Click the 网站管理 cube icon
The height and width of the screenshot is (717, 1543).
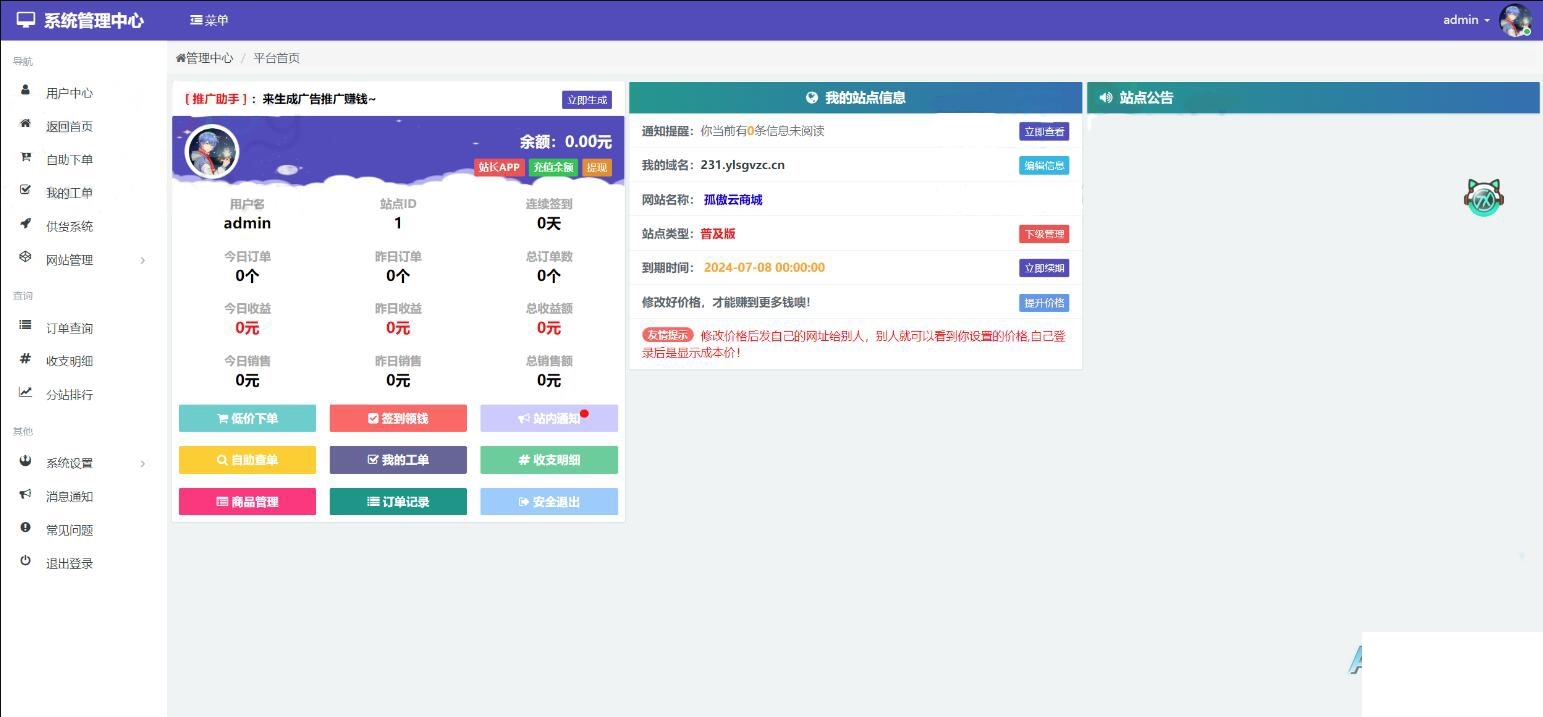pyautogui.click(x=25, y=257)
